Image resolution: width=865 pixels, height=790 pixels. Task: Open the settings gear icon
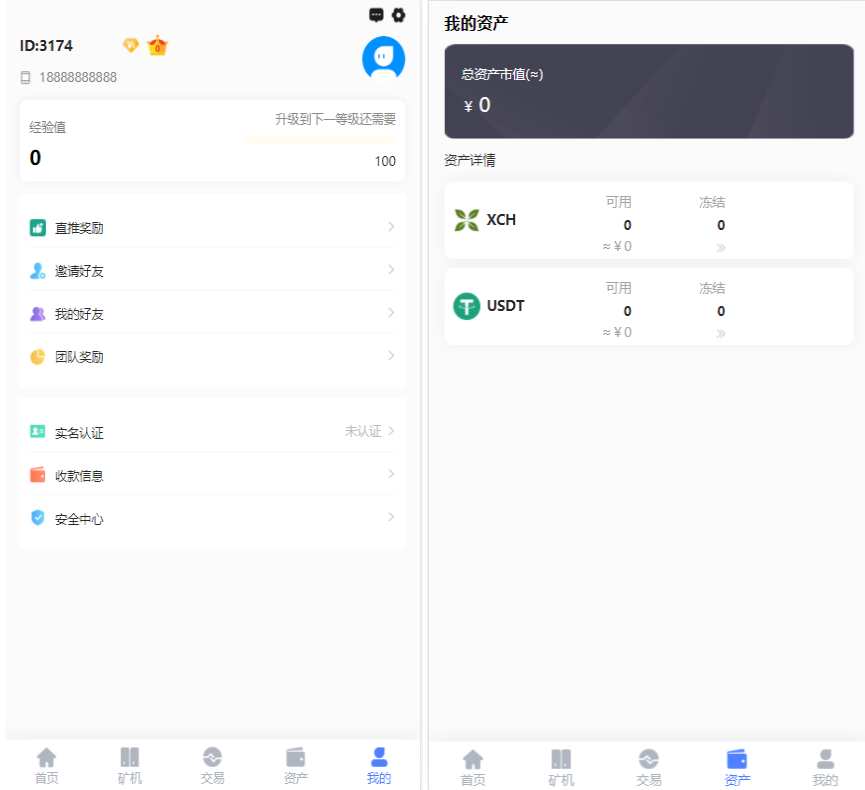pos(400,14)
